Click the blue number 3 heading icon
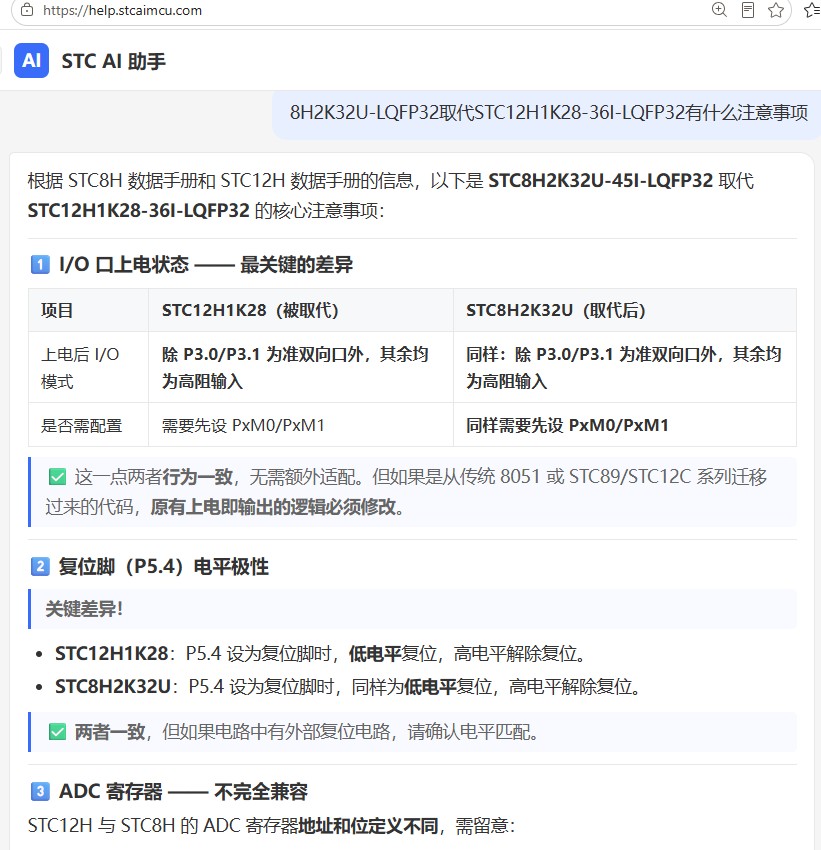821x850 pixels. point(40,791)
